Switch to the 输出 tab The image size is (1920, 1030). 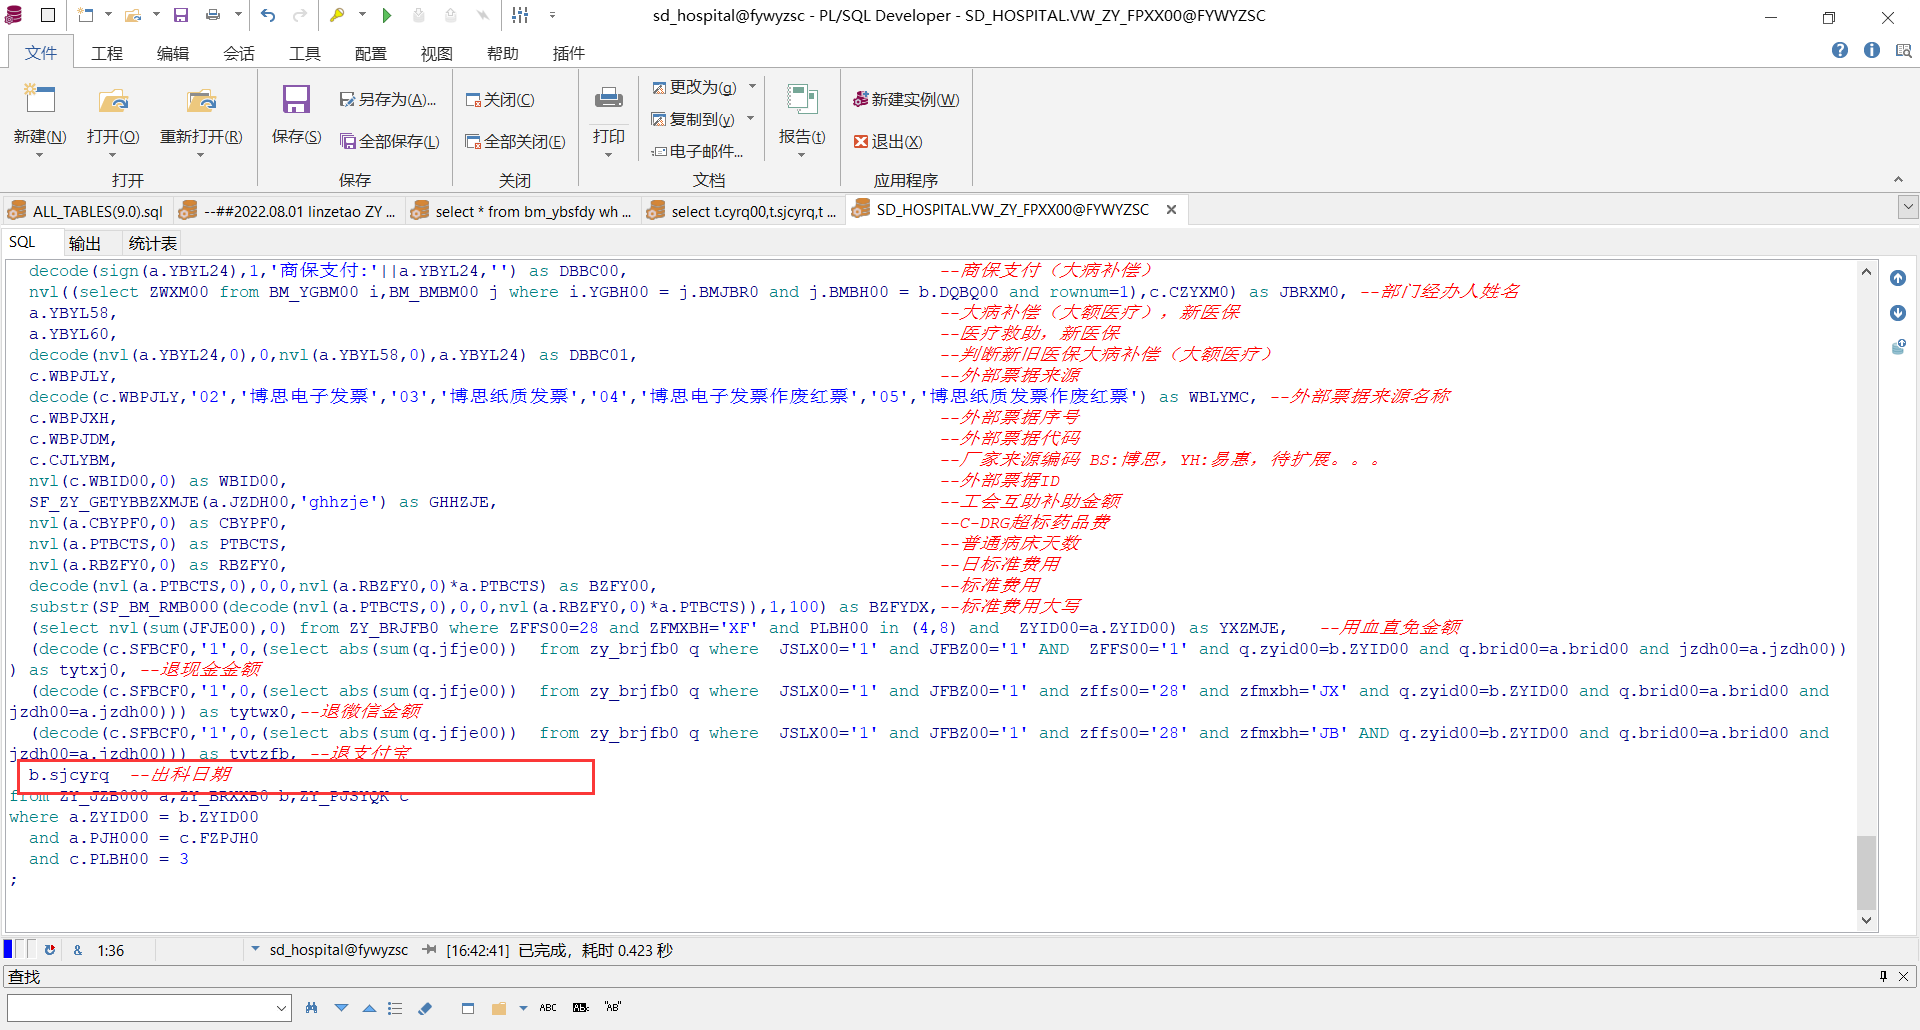point(85,243)
